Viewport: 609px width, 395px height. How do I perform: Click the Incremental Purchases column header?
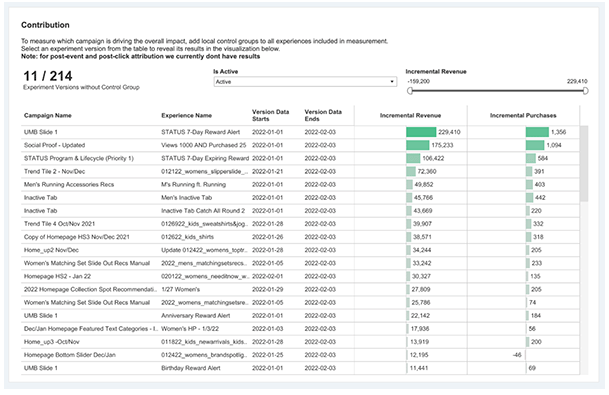coord(523,115)
